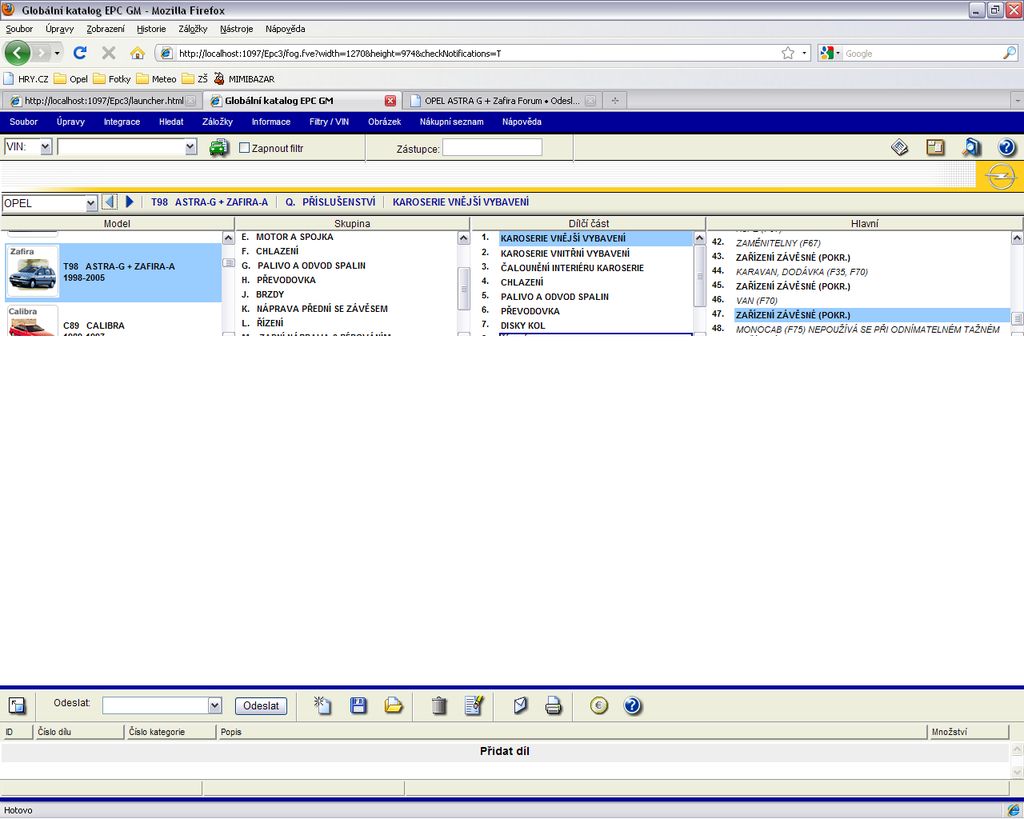Open the Nákupní seznam menu
This screenshot has height=819, width=1024.
451,122
